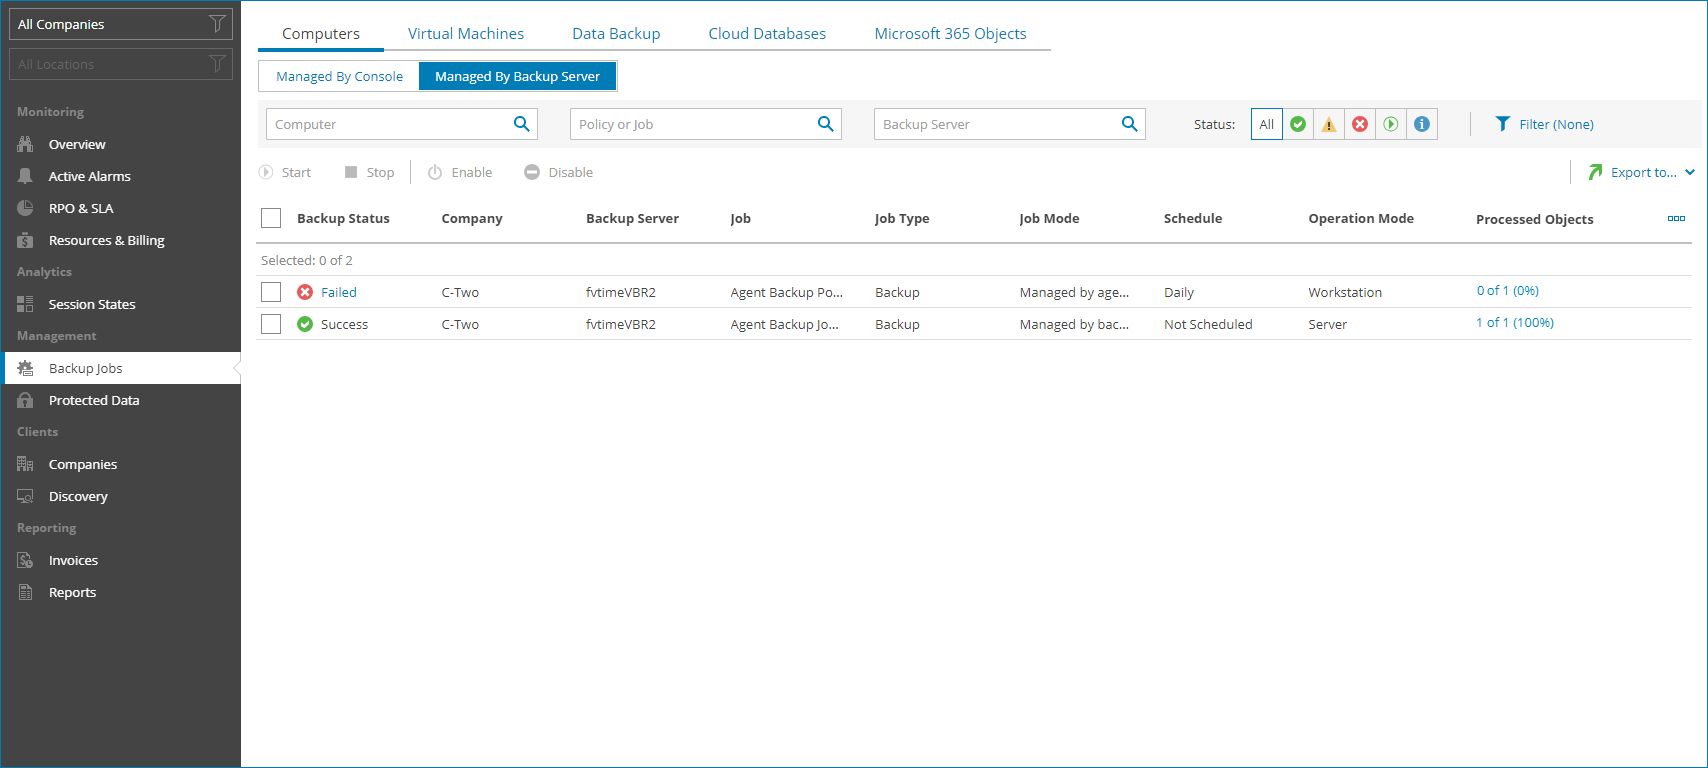This screenshot has height=768, width=1708.
Task: Click the Start job button
Action: [x=285, y=172]
